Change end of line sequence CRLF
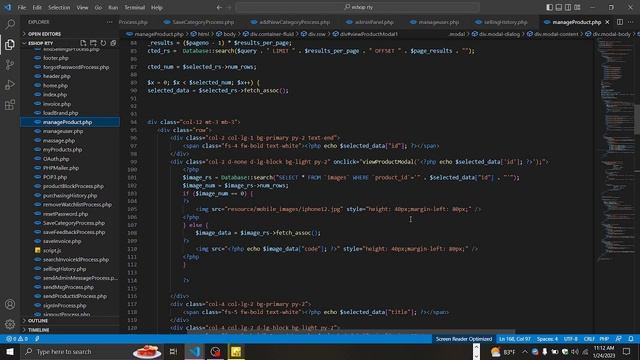640x360 pixels. tap(589, 339)
